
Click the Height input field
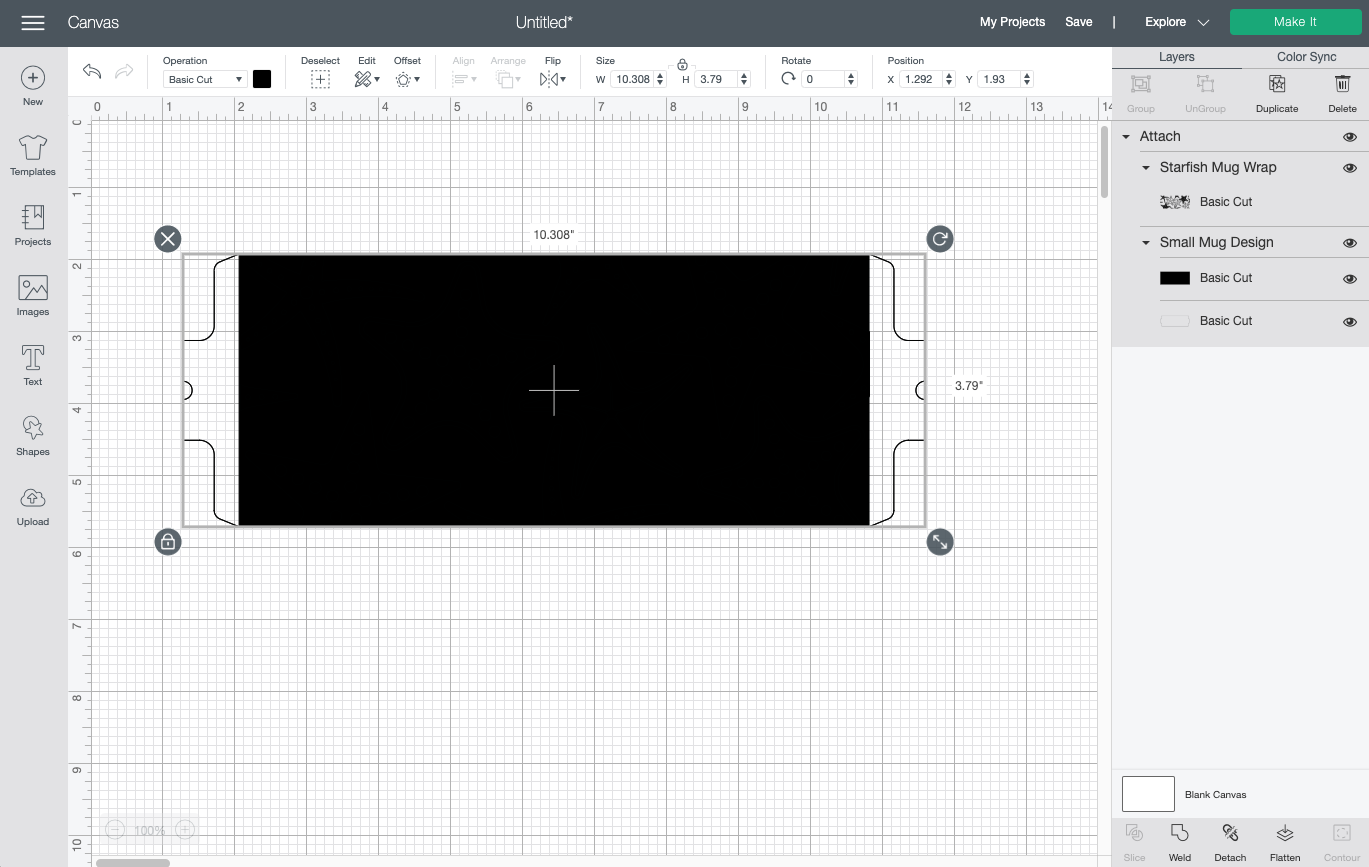(x=717, y=79)
